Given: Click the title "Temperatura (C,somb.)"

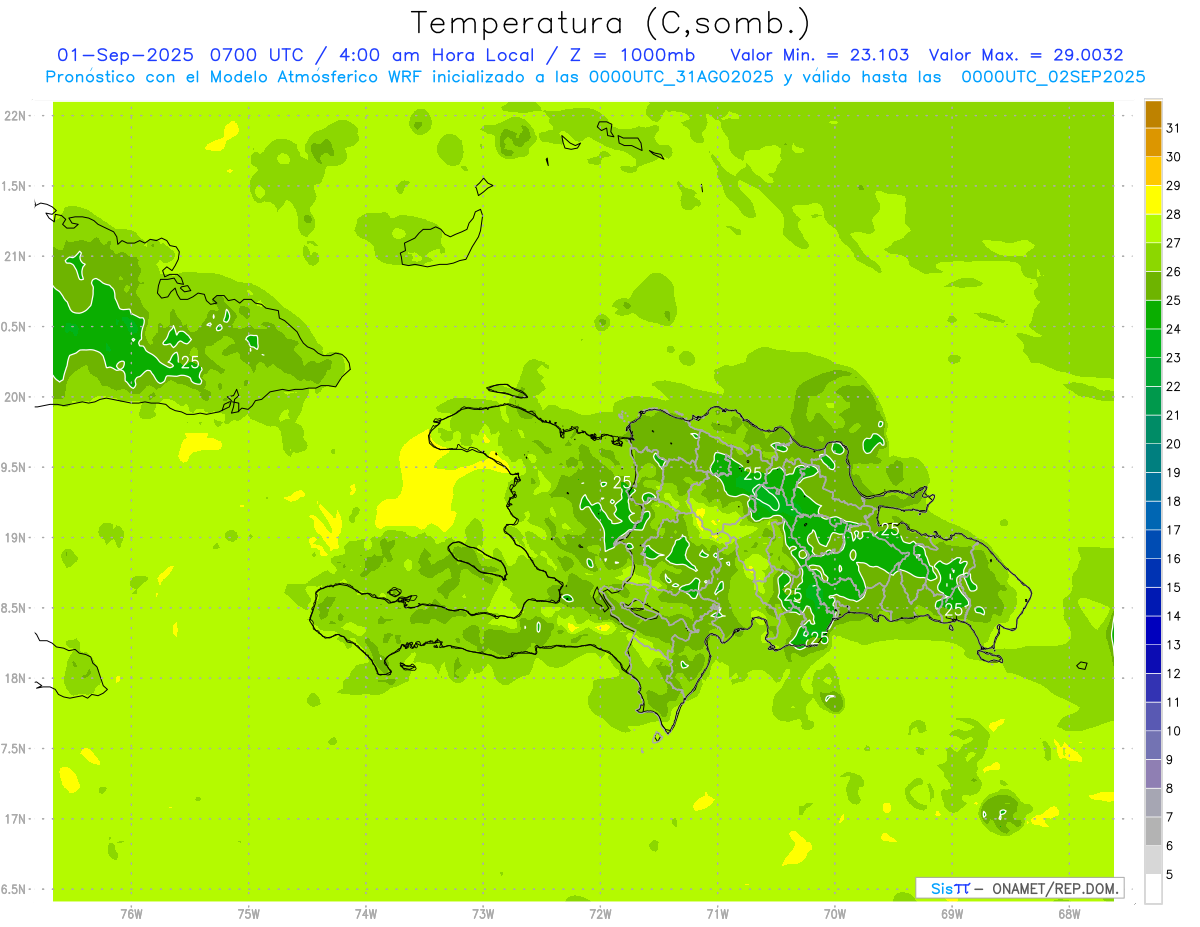Looking at the screenshot, I should point(611,24).
